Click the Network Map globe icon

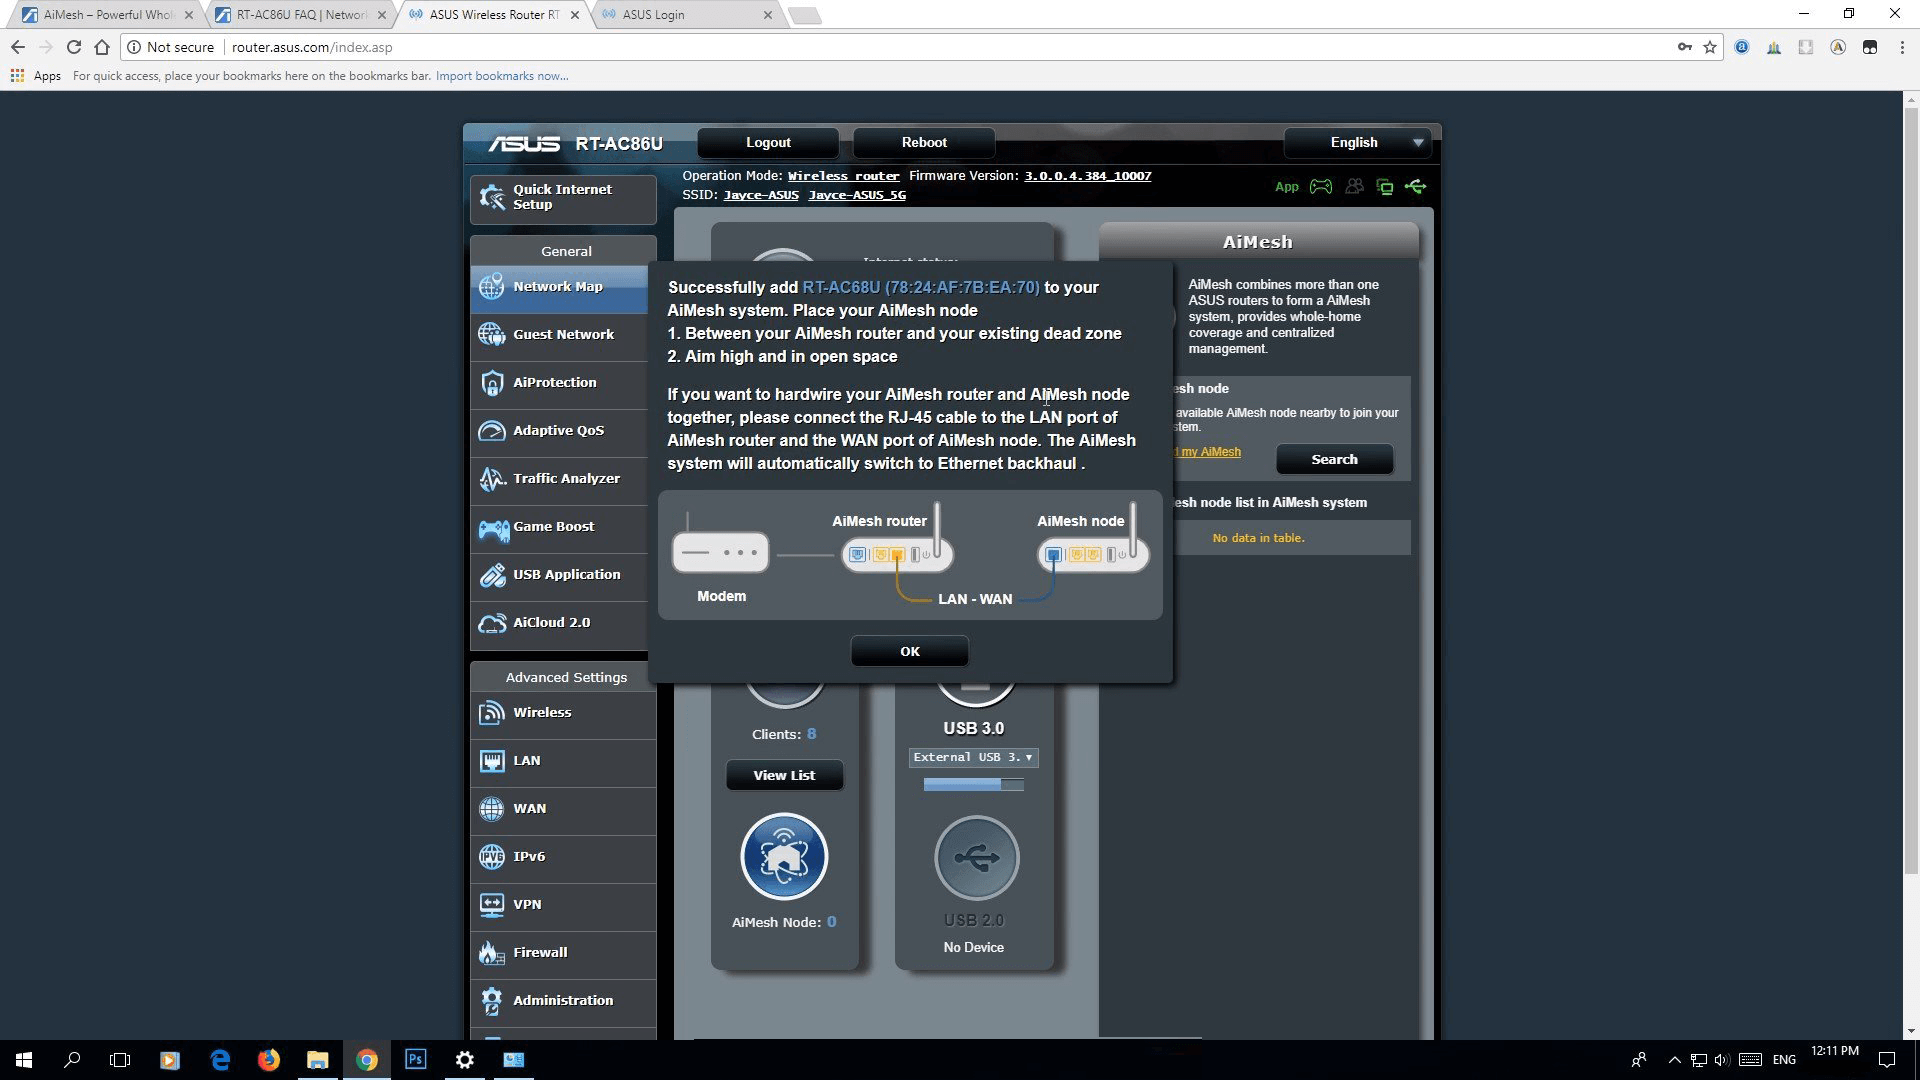tap(491, 287)
